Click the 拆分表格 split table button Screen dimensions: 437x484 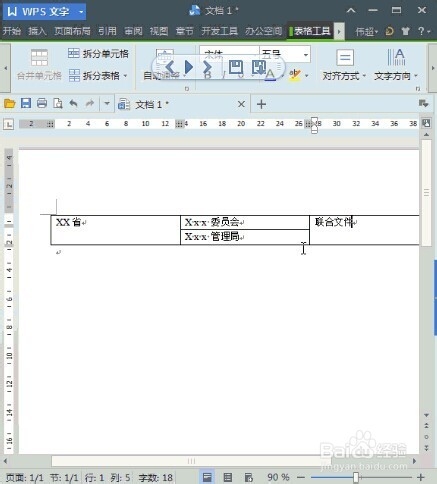pyautogui.click(x=98, y=76)
